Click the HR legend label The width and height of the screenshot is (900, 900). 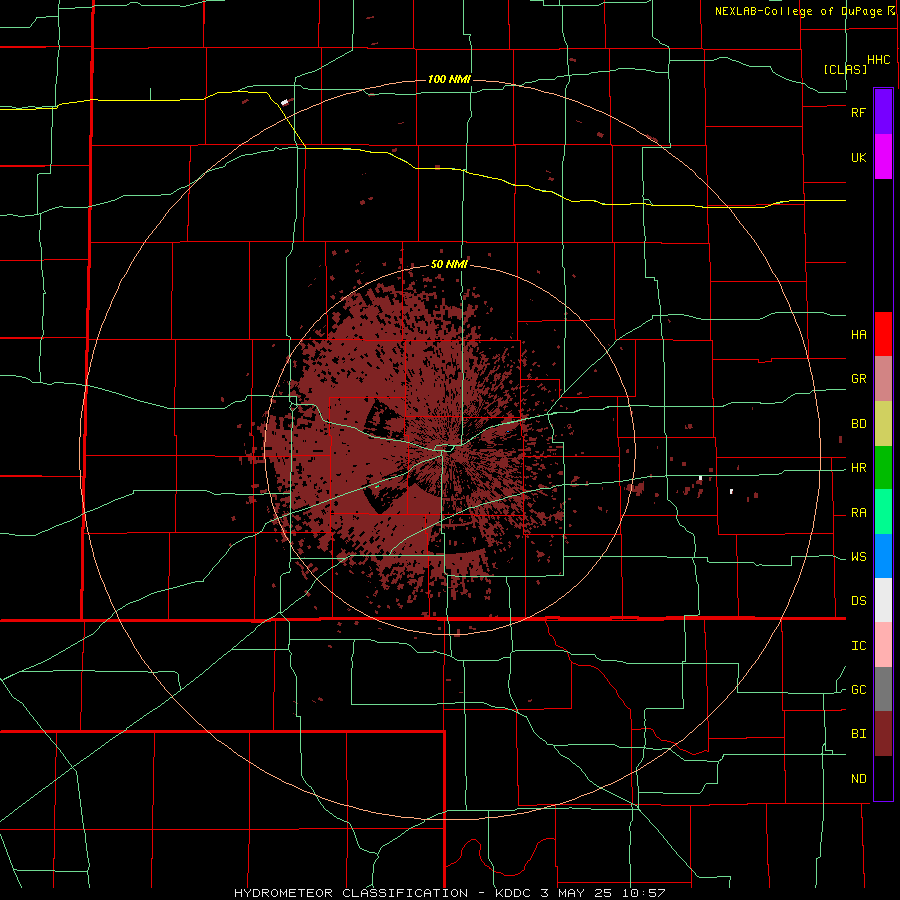coord(858,468)
